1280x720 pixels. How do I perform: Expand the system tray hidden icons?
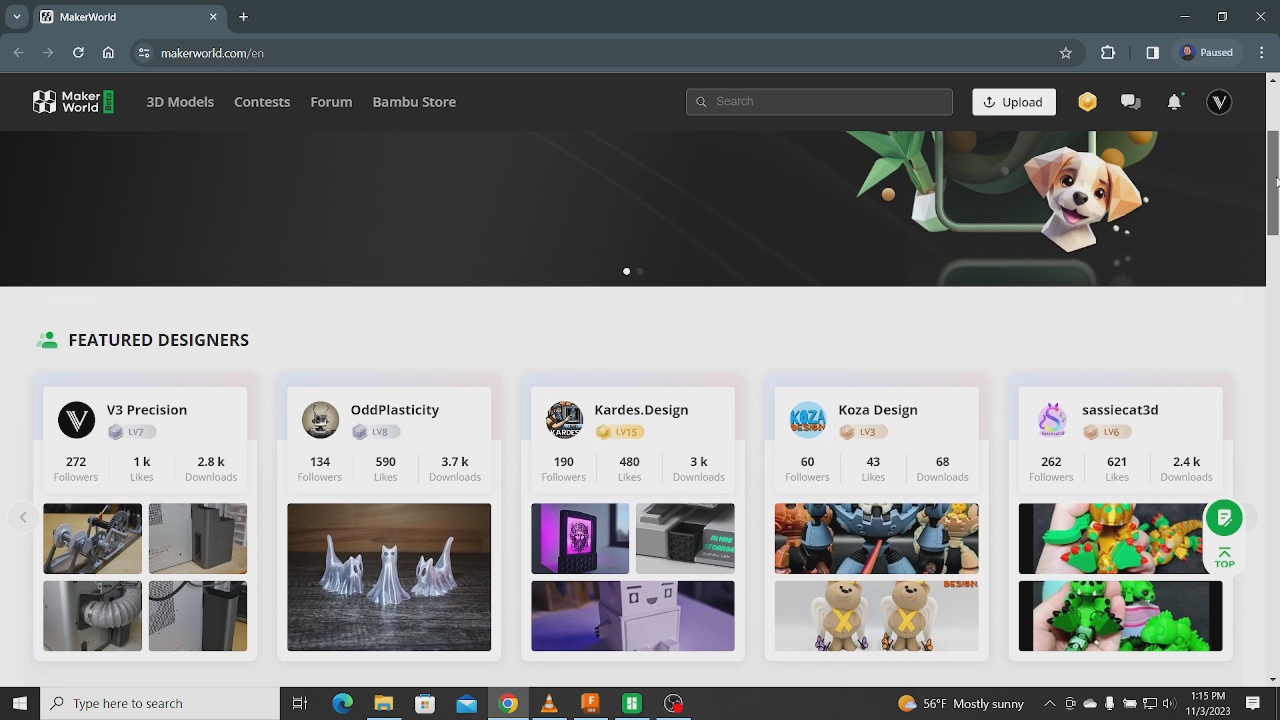click(1049, 704)
